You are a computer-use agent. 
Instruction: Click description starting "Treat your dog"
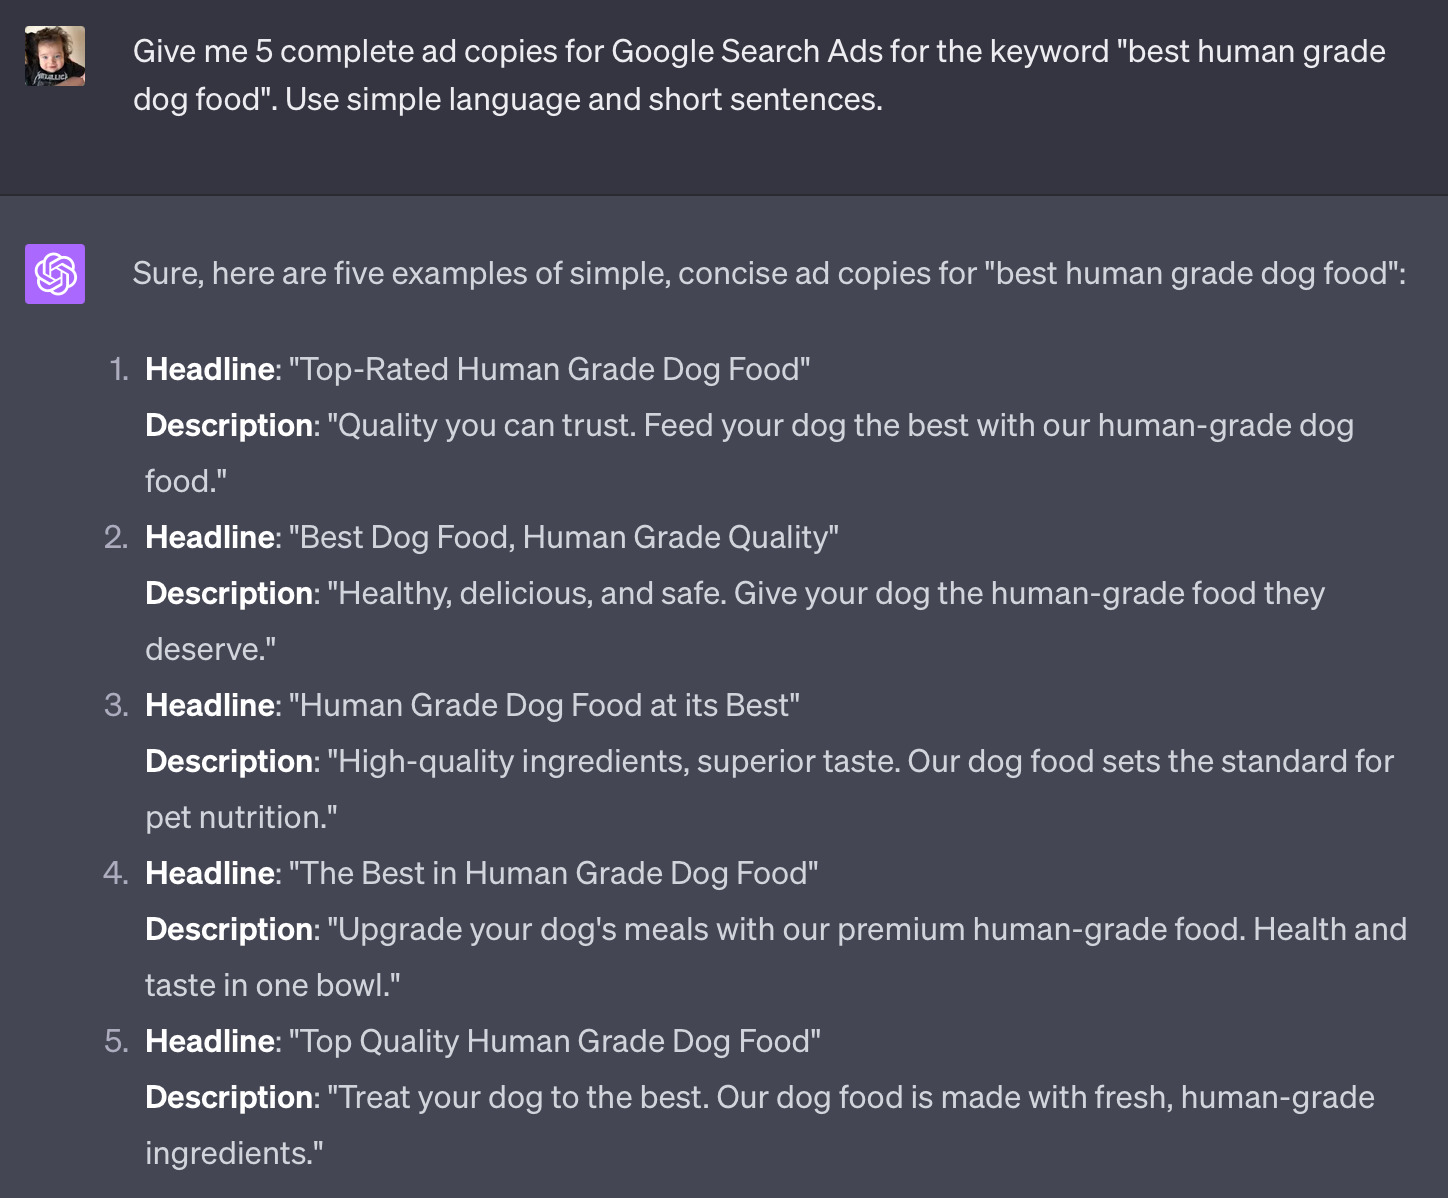coord(760,1125)
